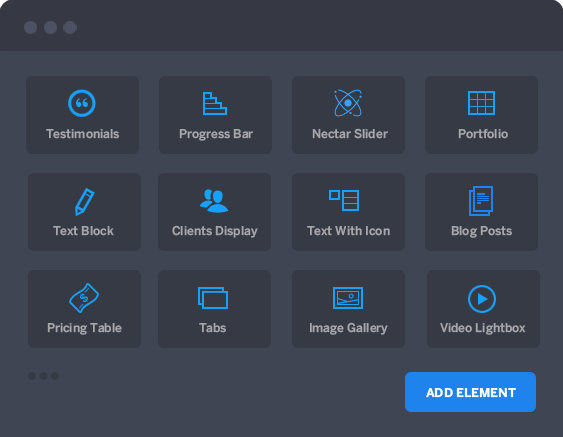
Task: Click the Image Gallery label
Action: pyautogui.click(x=348, y=328)
